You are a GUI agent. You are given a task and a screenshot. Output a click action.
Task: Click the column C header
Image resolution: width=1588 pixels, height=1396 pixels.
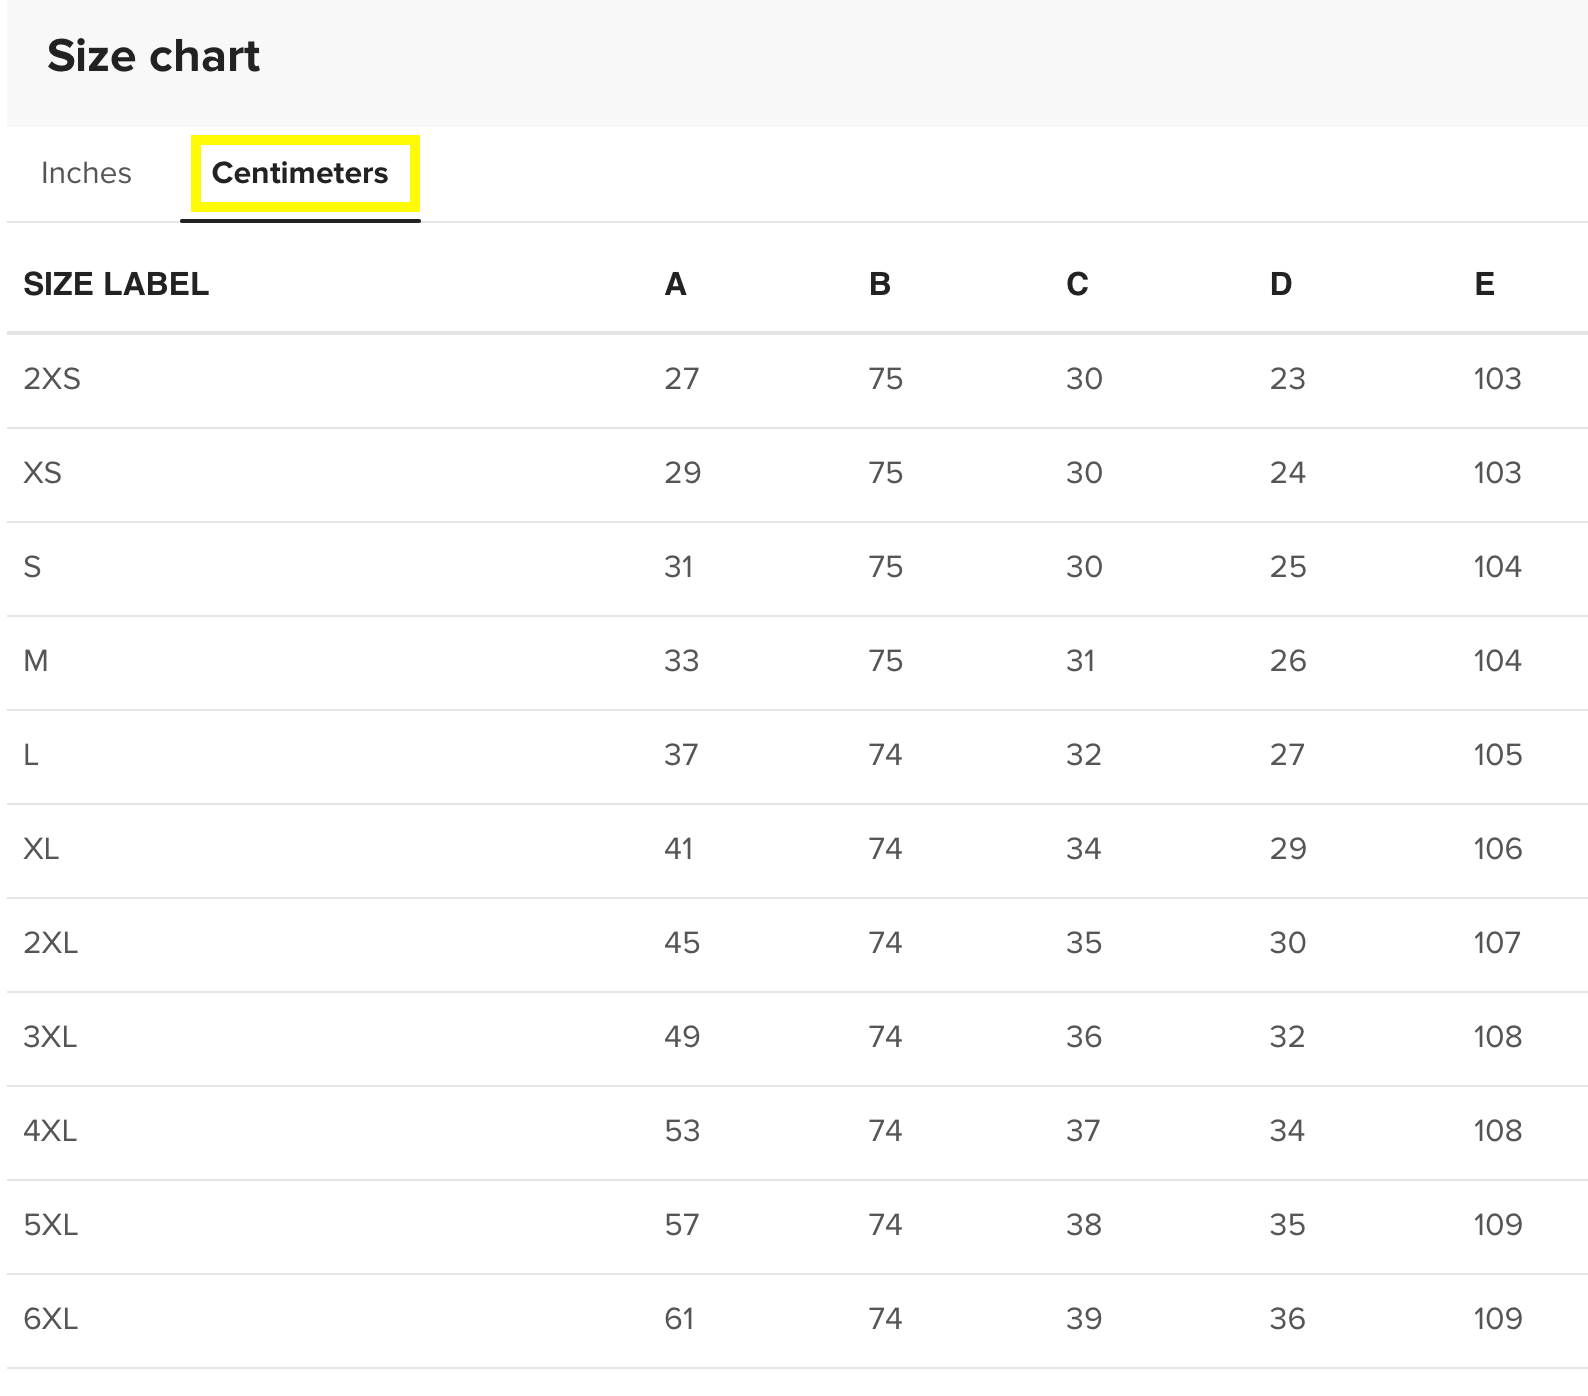click(x=1077, y=284)
